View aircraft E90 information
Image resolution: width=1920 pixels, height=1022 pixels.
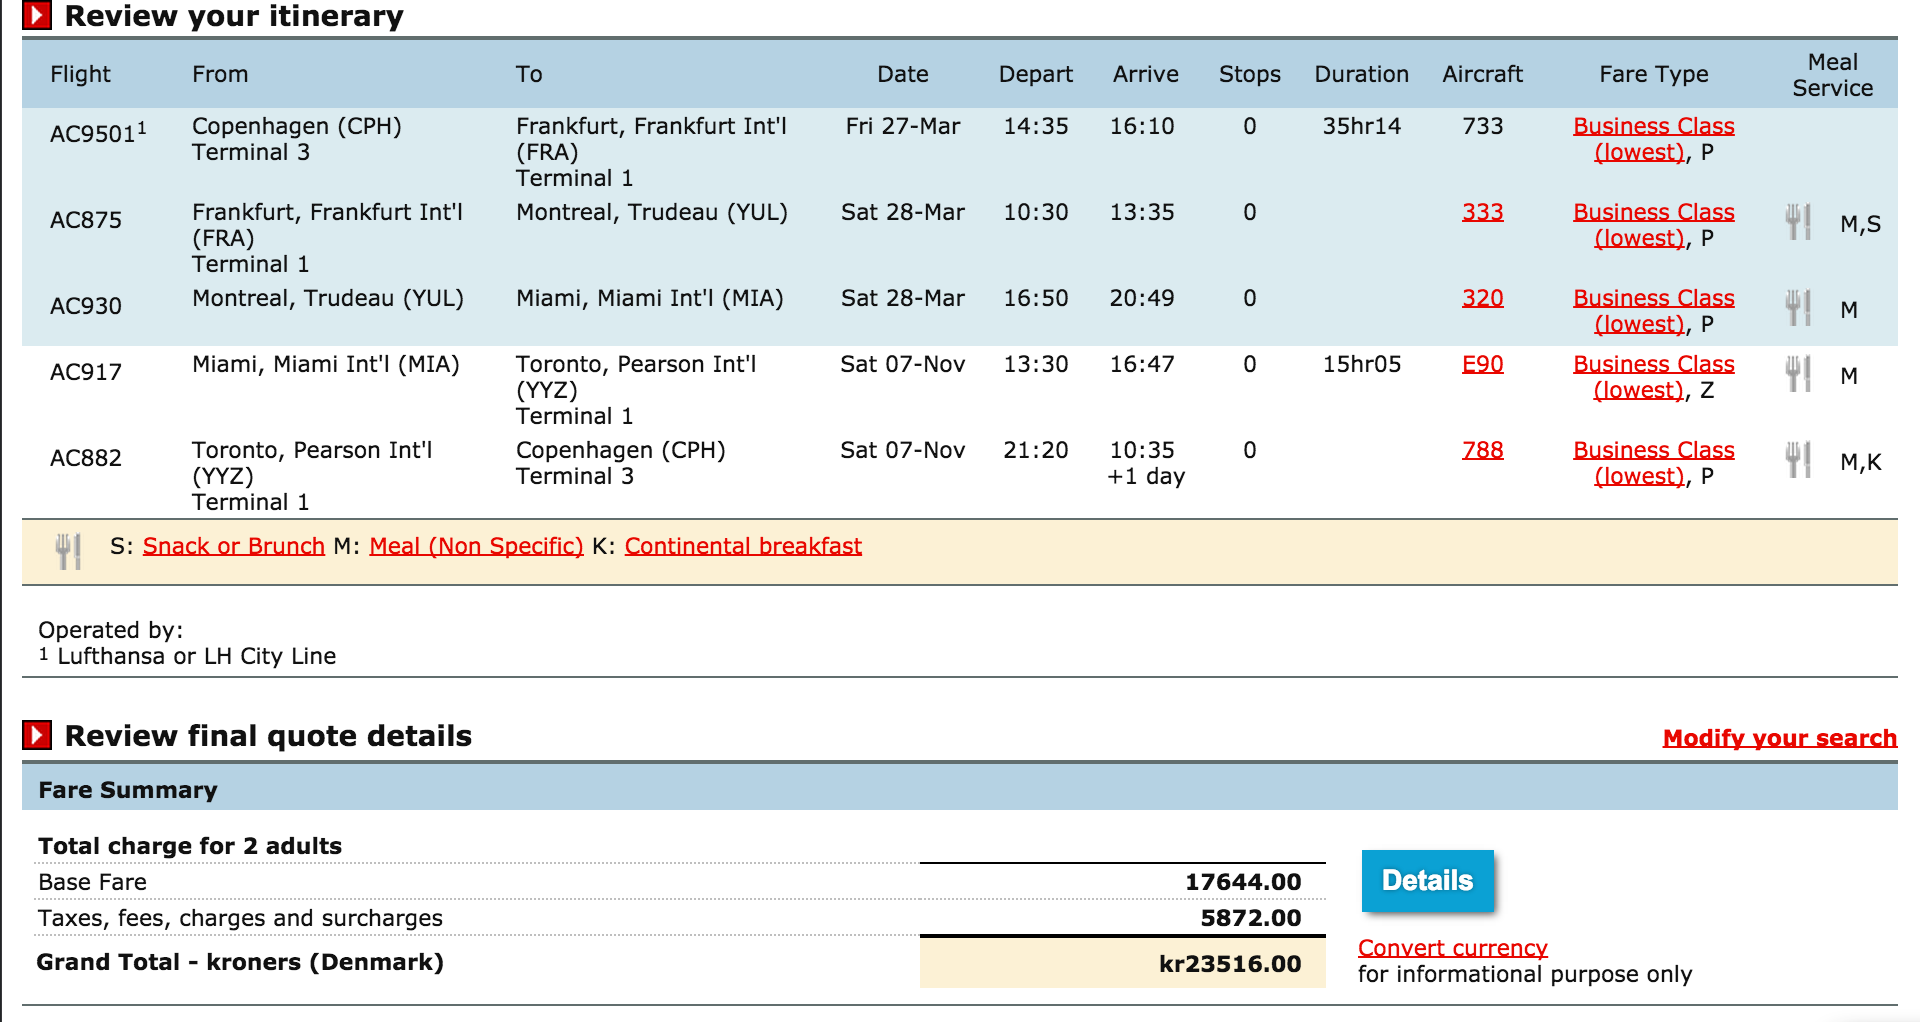[1482, 364]
